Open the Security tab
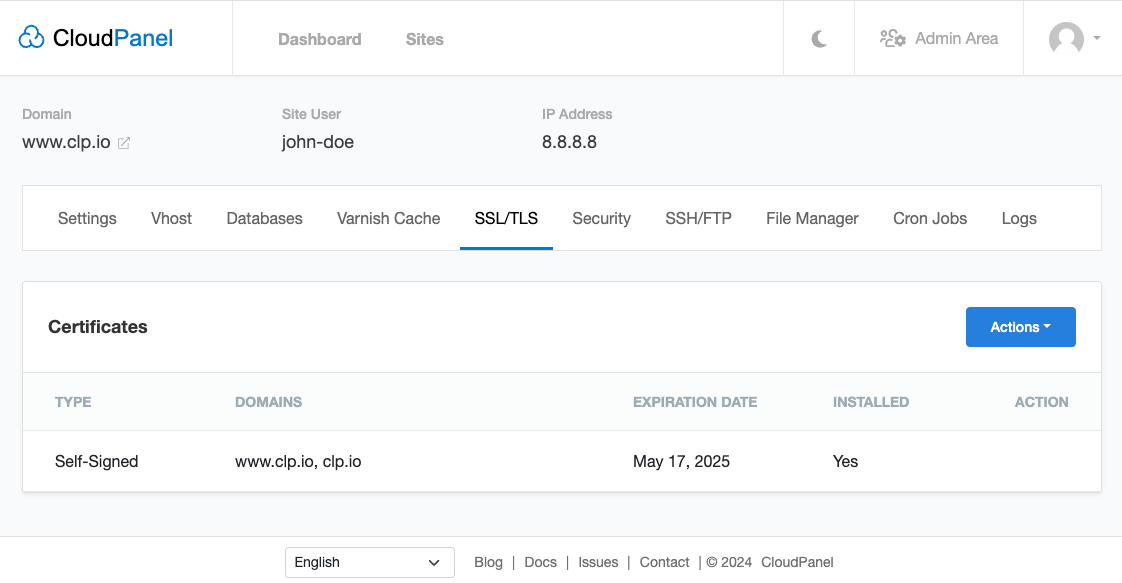 tap(601, 218)
